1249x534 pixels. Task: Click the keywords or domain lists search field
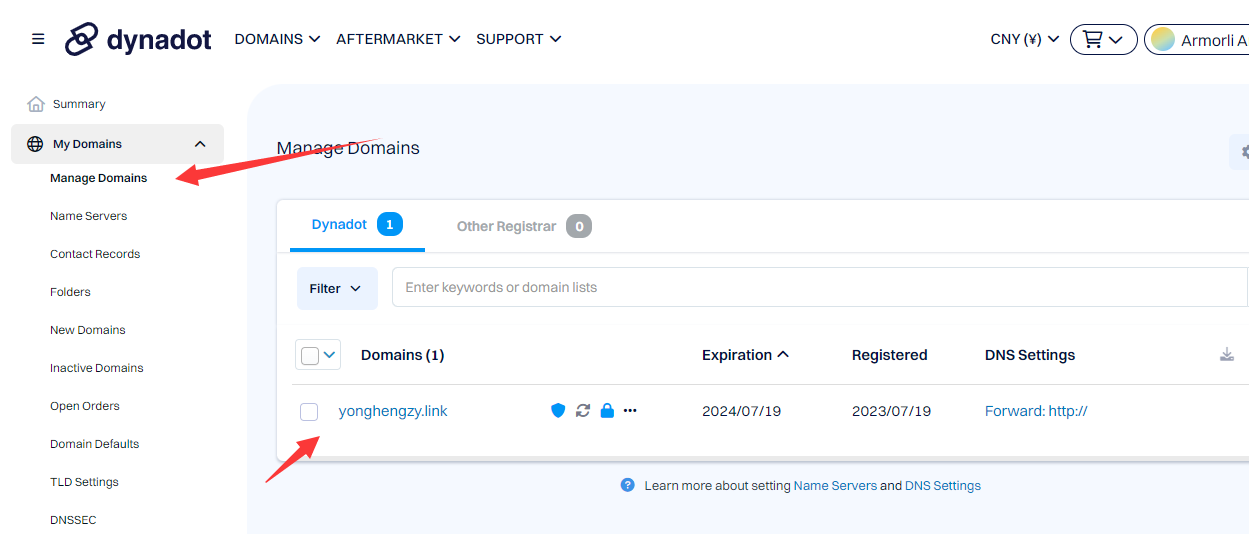tap(820, 287)
